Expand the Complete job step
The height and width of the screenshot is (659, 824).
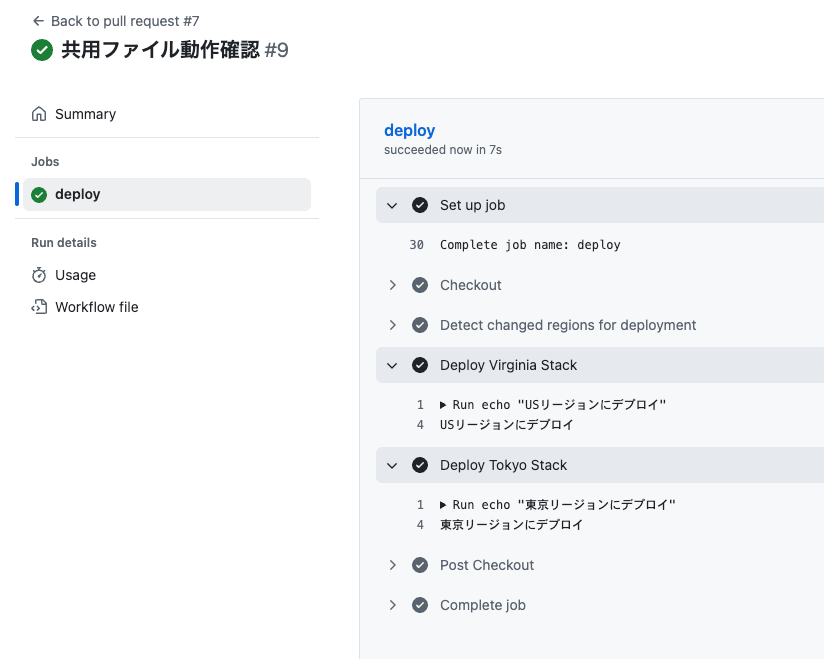tap(393, 605)
